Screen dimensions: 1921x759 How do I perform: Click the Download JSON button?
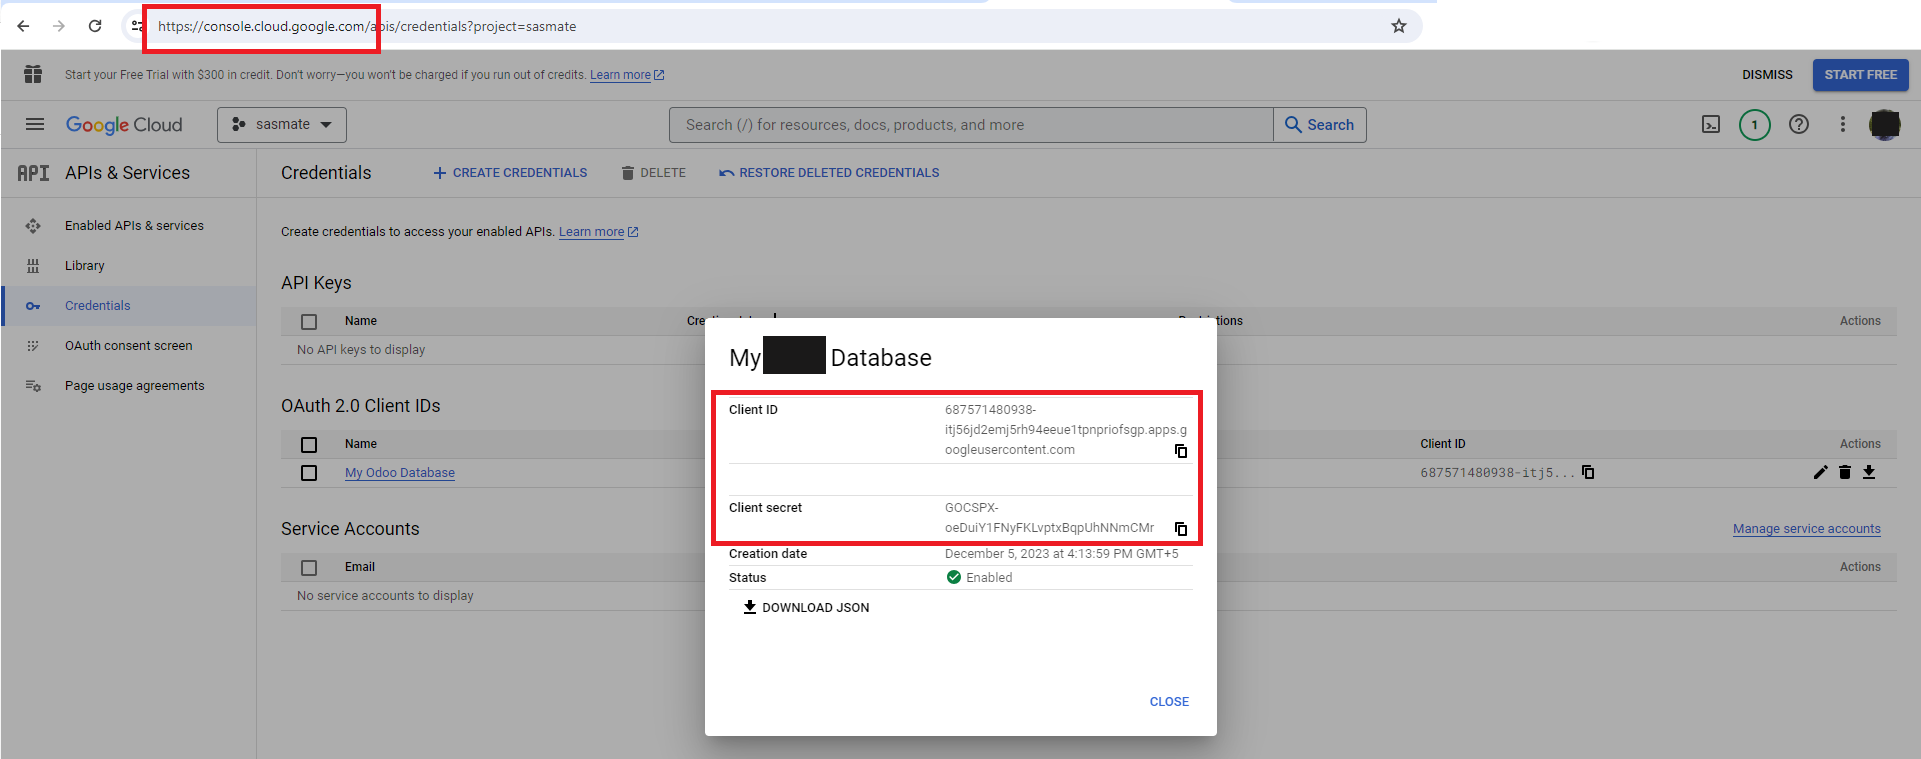(x=806, y=608)
